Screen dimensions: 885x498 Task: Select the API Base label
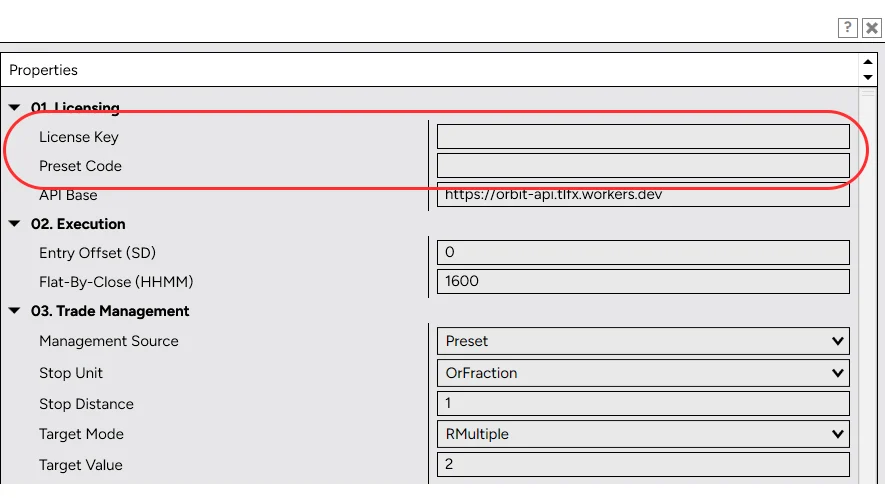point(68,195)
